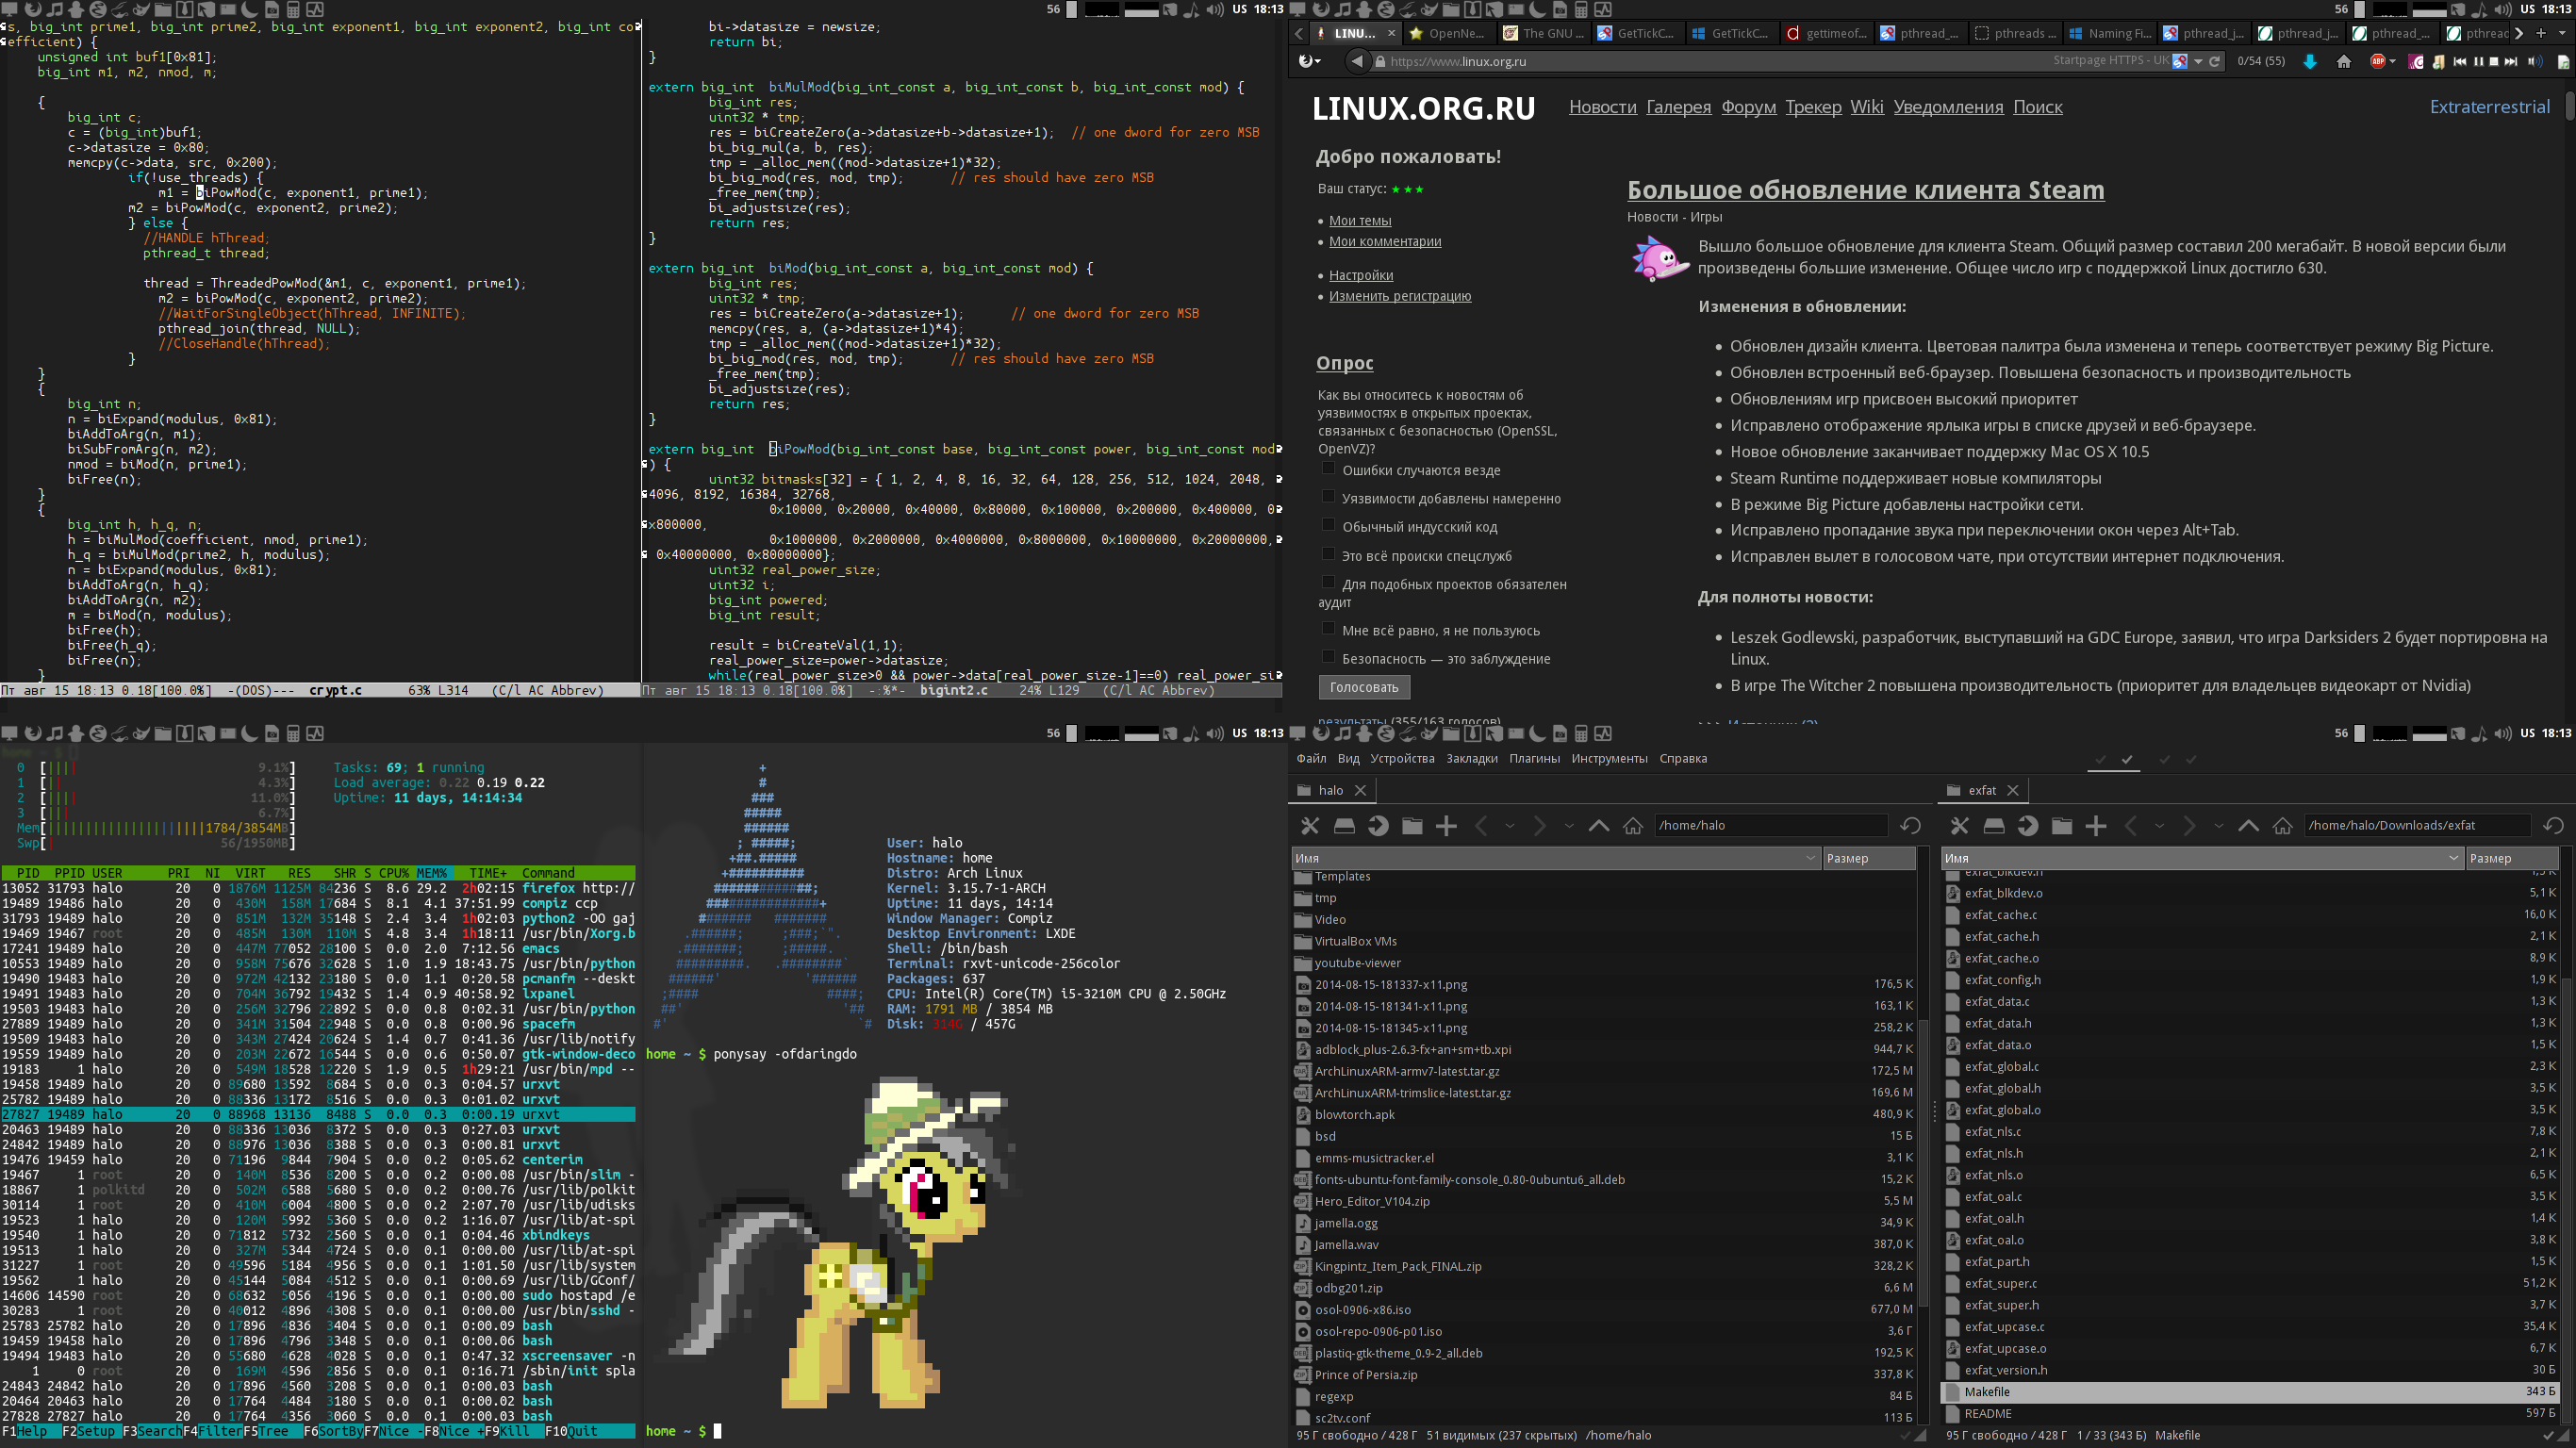
Task: Open 'Мои комментарии' sidebar link
Action: (x=1385, y=241)
